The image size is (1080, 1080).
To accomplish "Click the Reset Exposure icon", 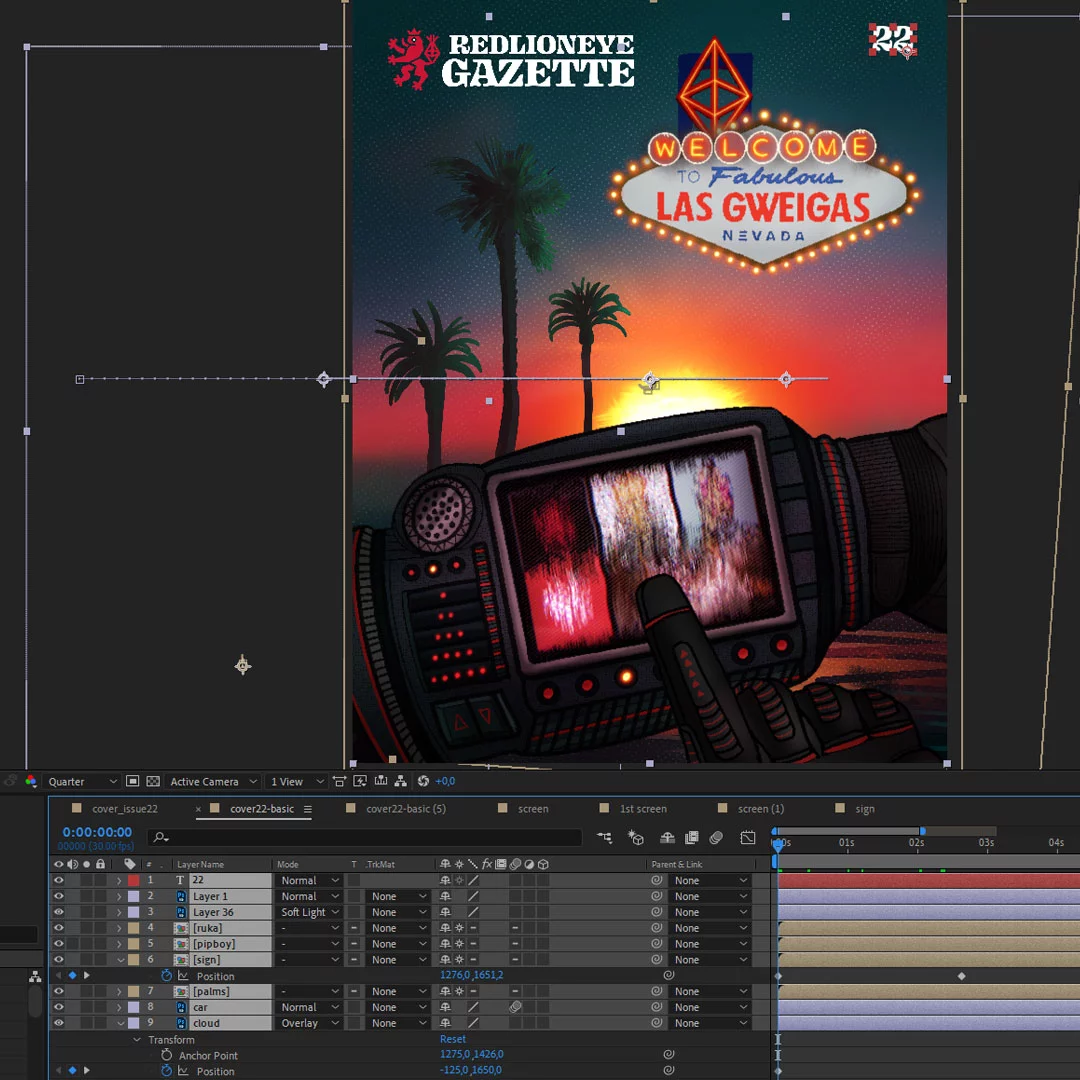I will click(423, 781).
